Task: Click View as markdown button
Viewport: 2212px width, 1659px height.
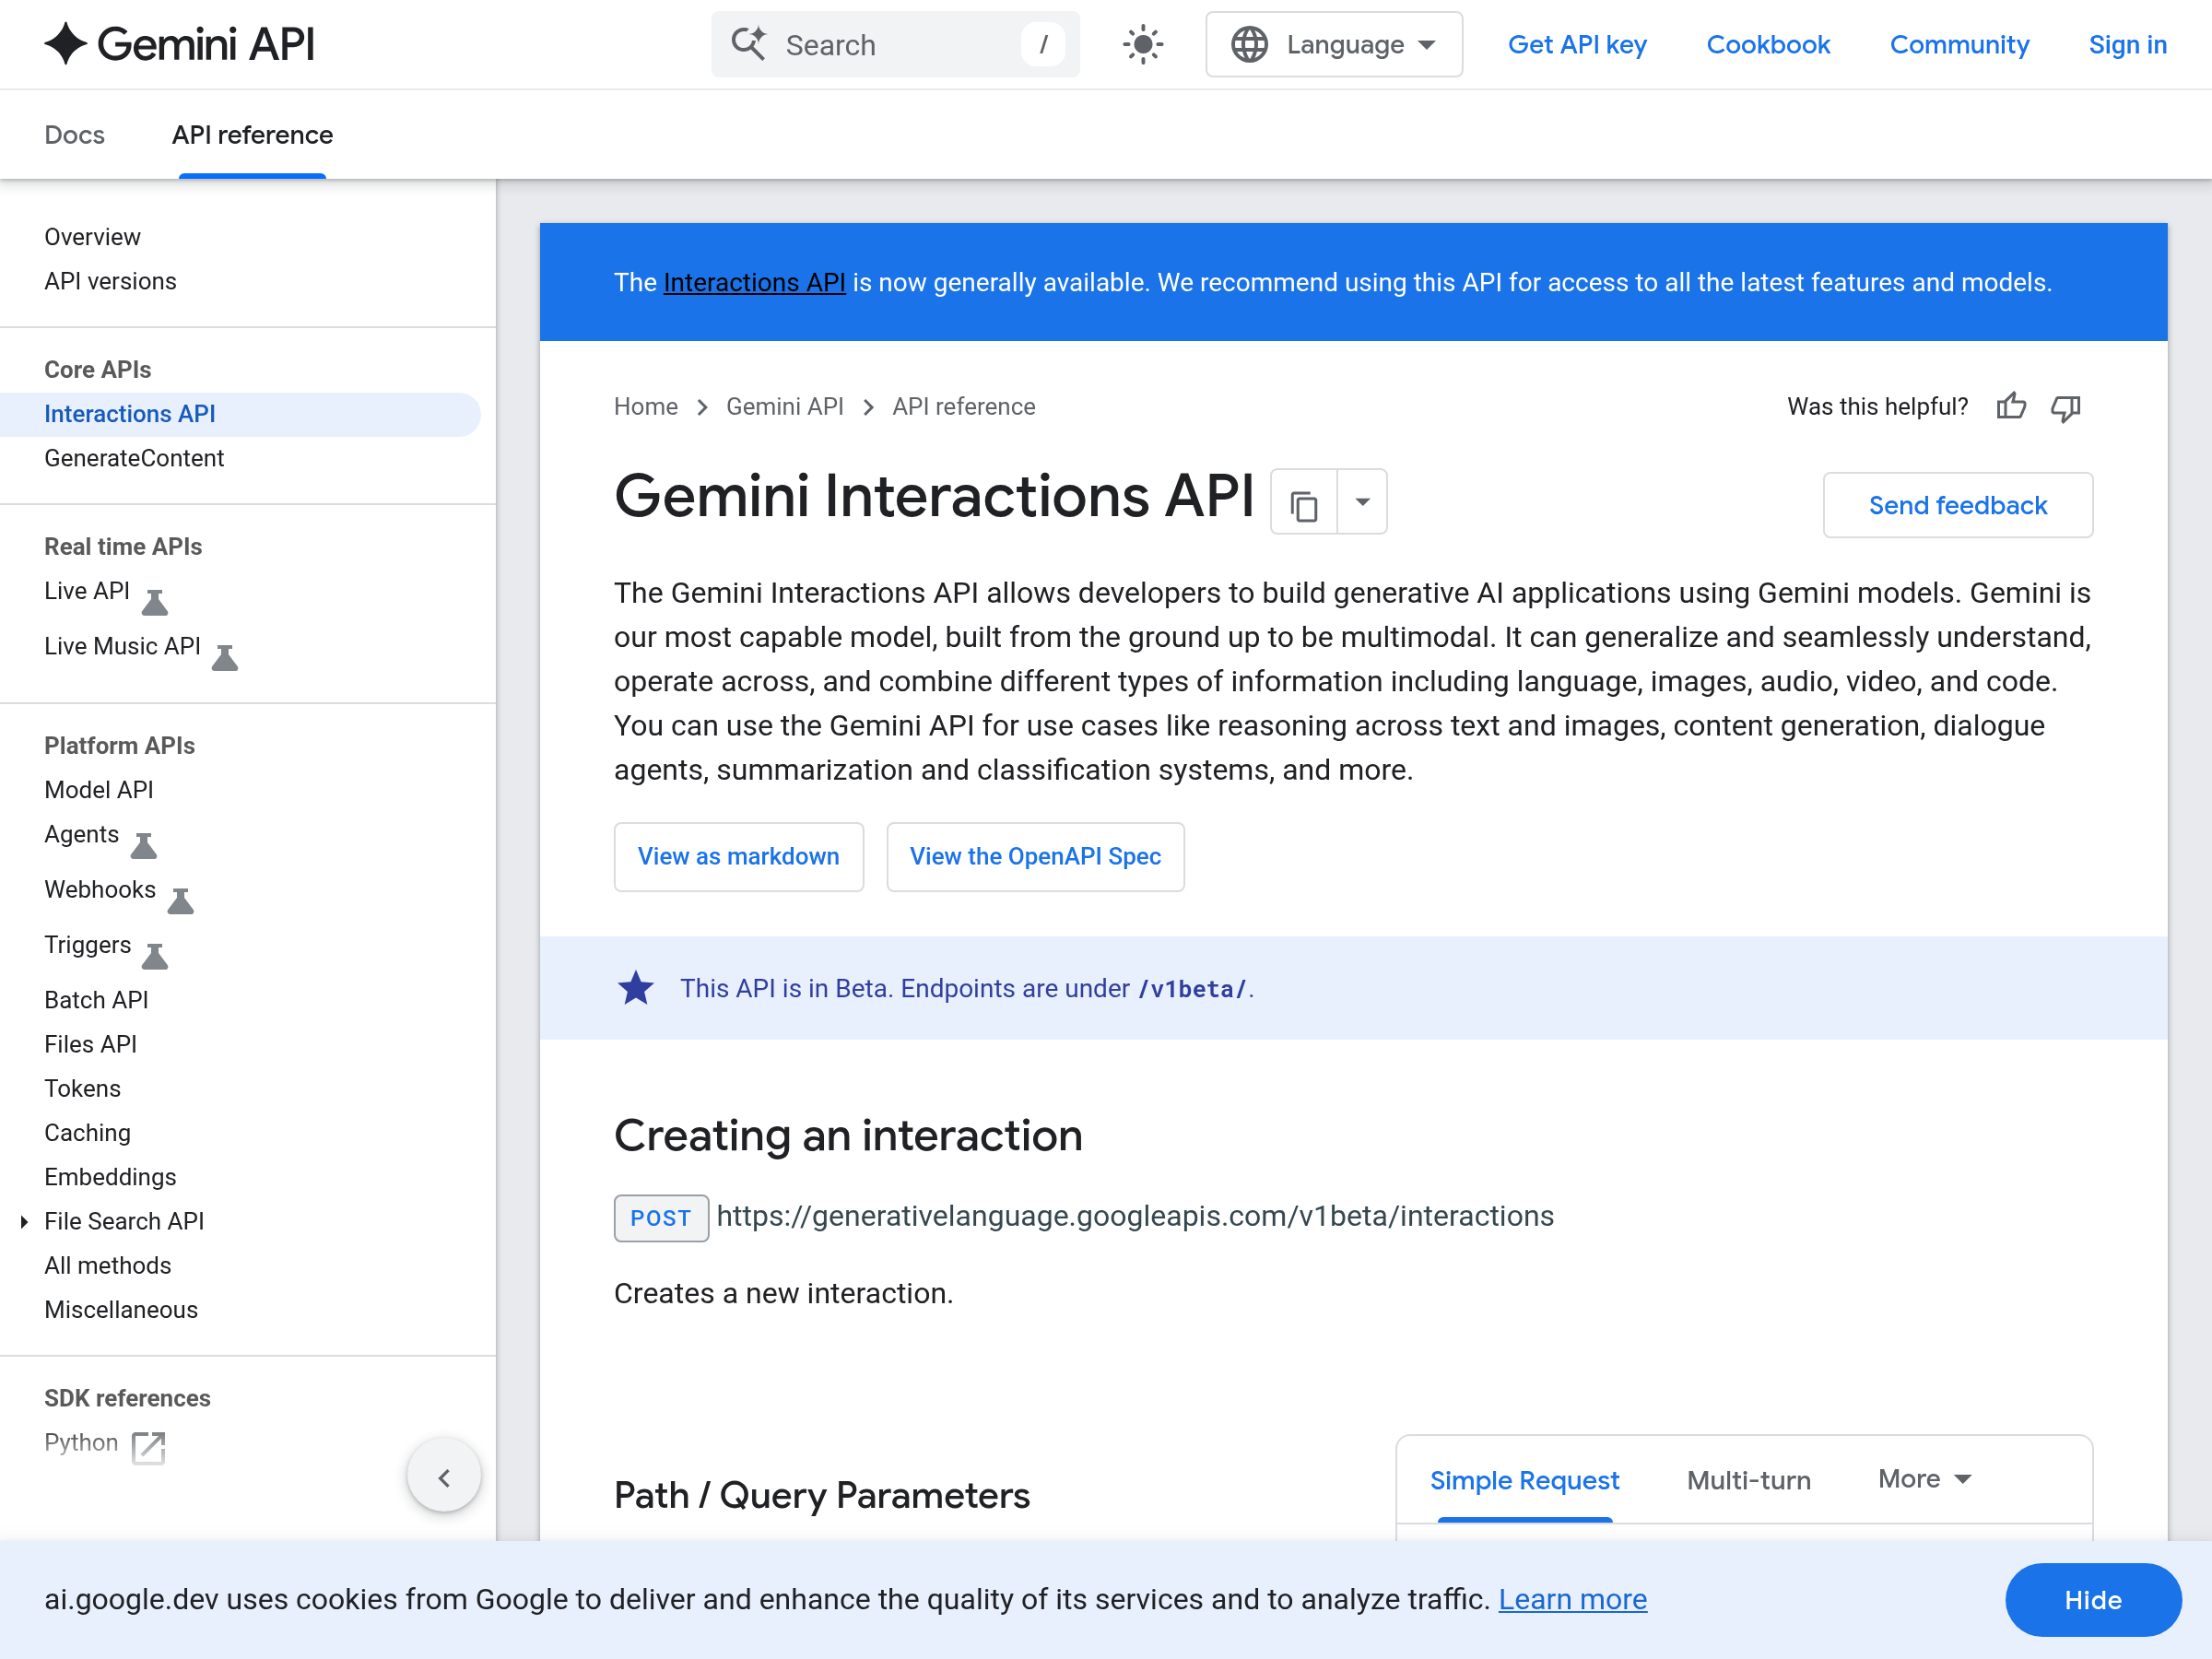Action: (x=738, y=856)
